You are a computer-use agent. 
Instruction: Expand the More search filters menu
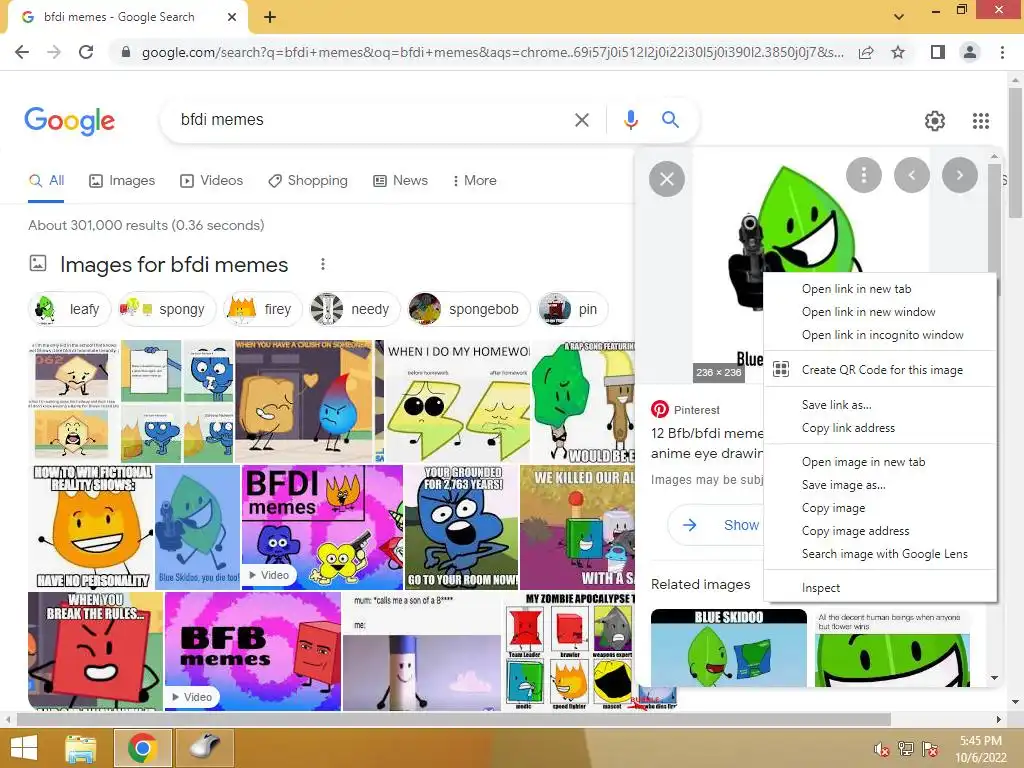tap(475, 180)
